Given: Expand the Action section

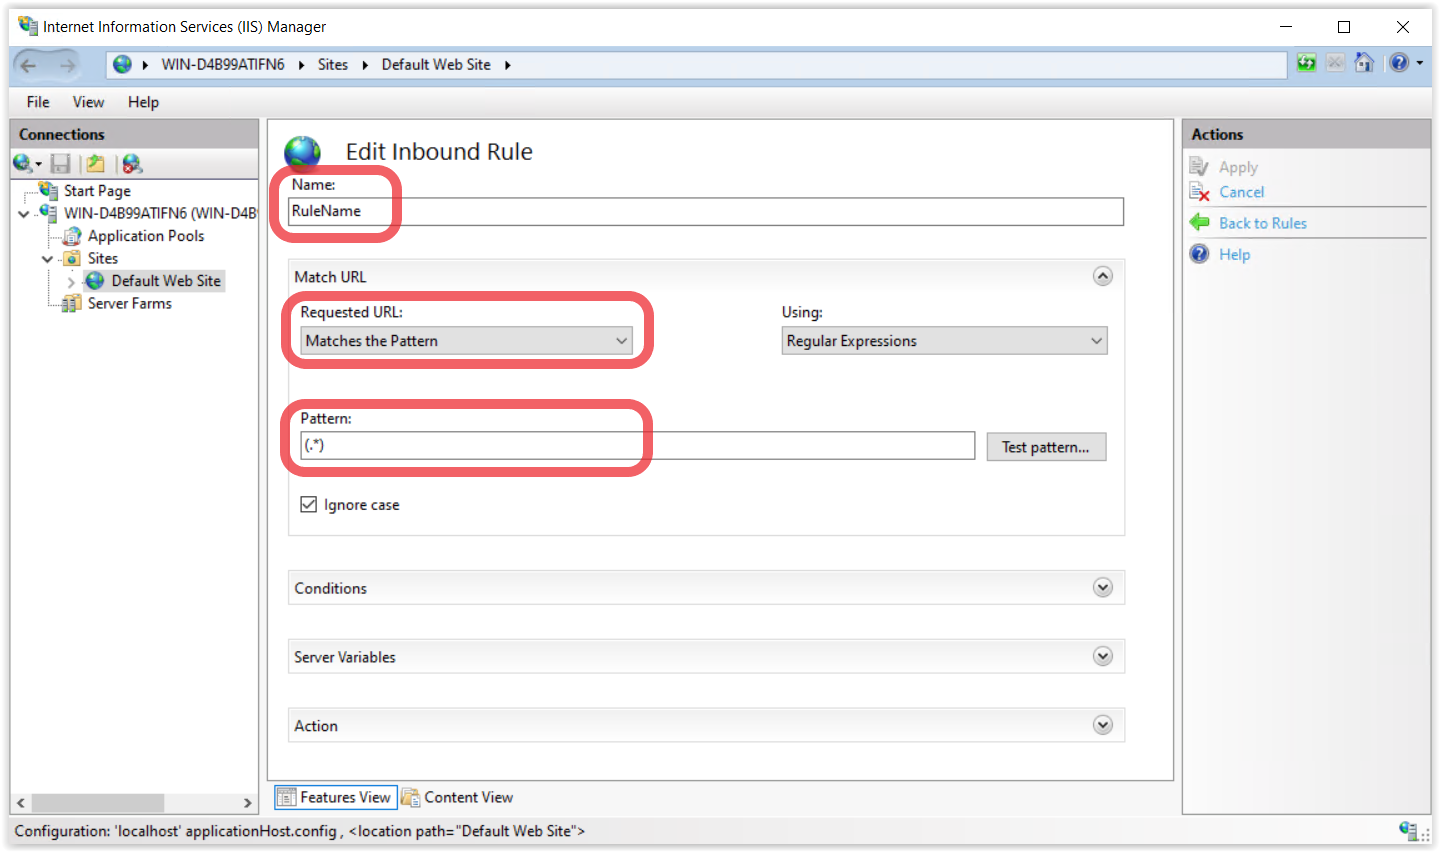Looking at the screenshot, I should click(1103, 725).
